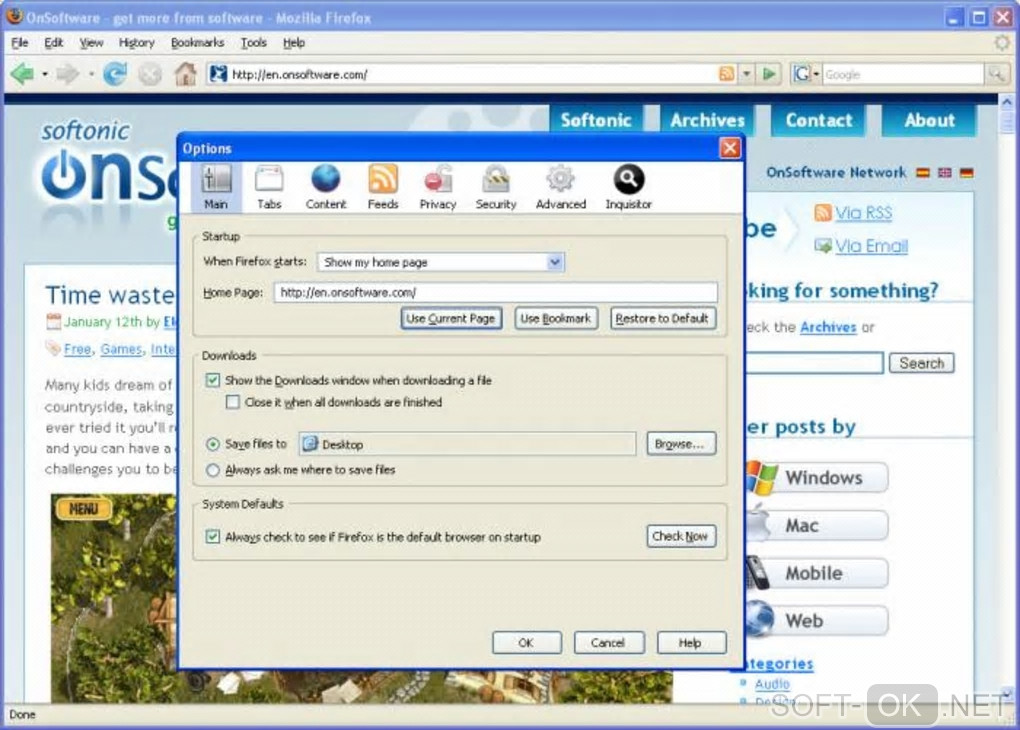1020x730 pixels.
Task: Open the Feeds options panel
Action: coord(382,187)
